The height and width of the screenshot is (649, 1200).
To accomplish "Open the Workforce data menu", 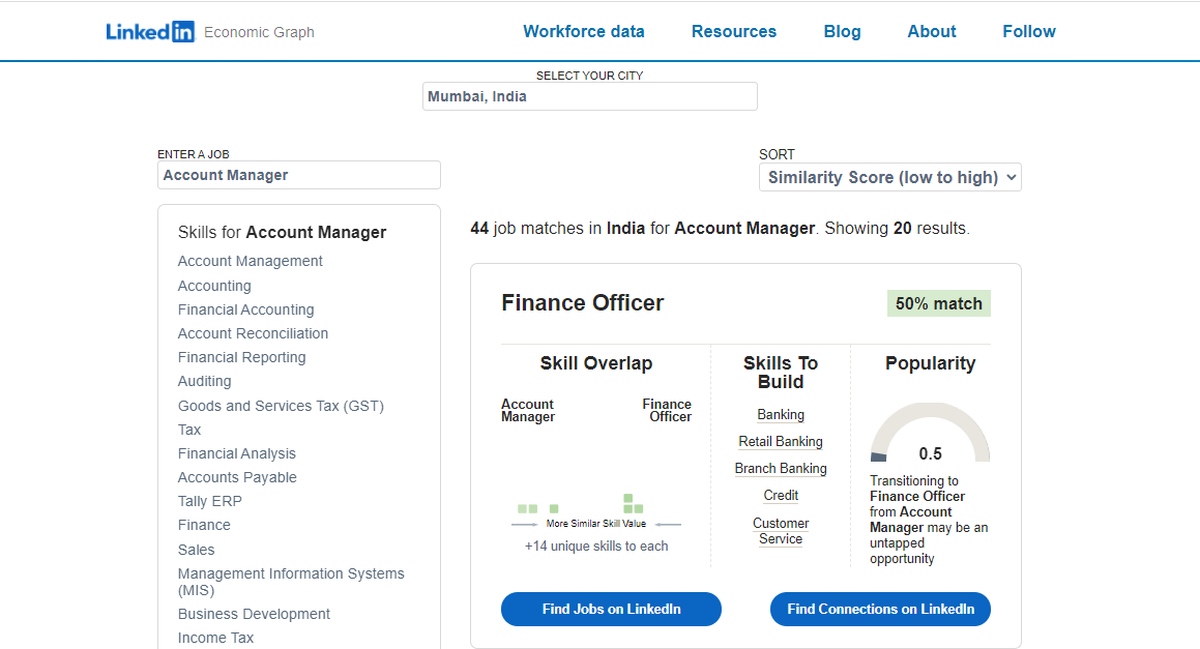I will click(584, 31).
